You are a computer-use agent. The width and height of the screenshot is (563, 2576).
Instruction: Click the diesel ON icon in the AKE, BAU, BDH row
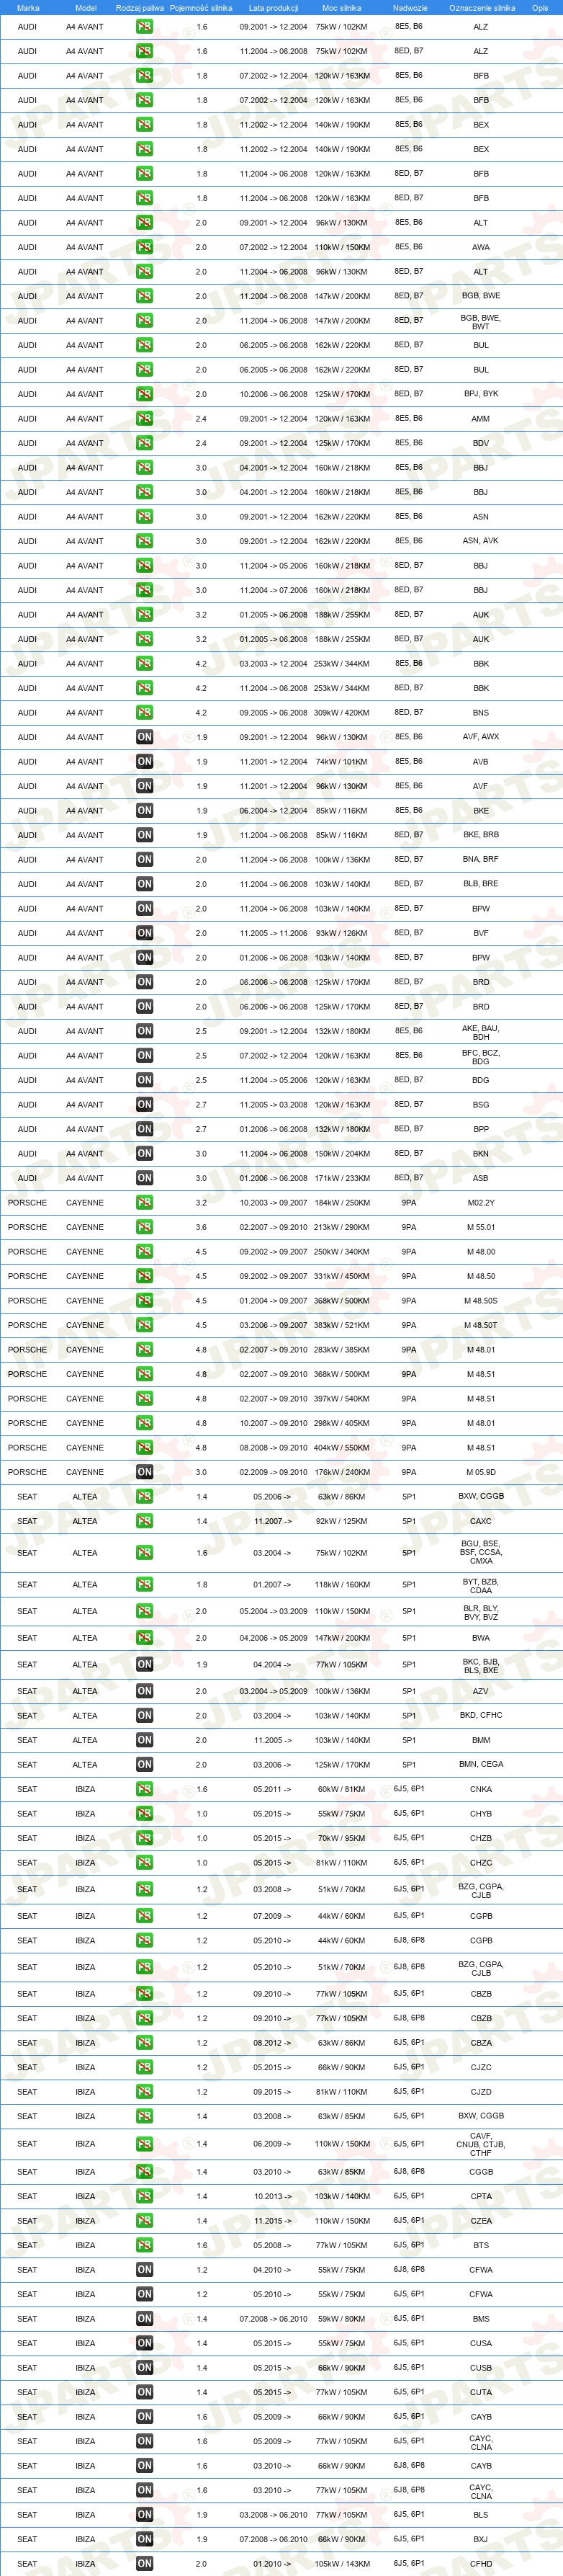[x=144, y=1031]
